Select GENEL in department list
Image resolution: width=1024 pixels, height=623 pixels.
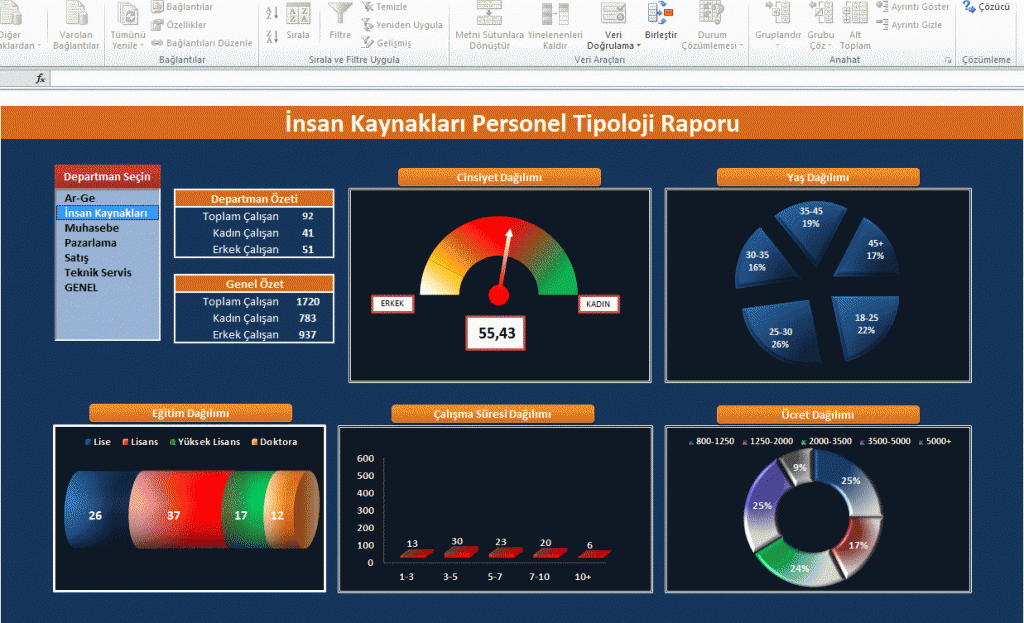[x=108, y=288]
